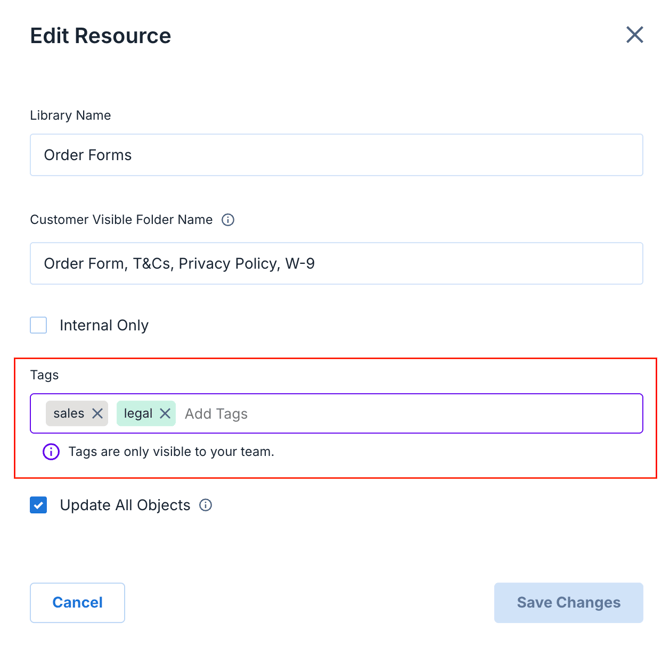Screen dimensions: 670x648
Task: Click the Add Tags input area
Action: tap(400, 413)
